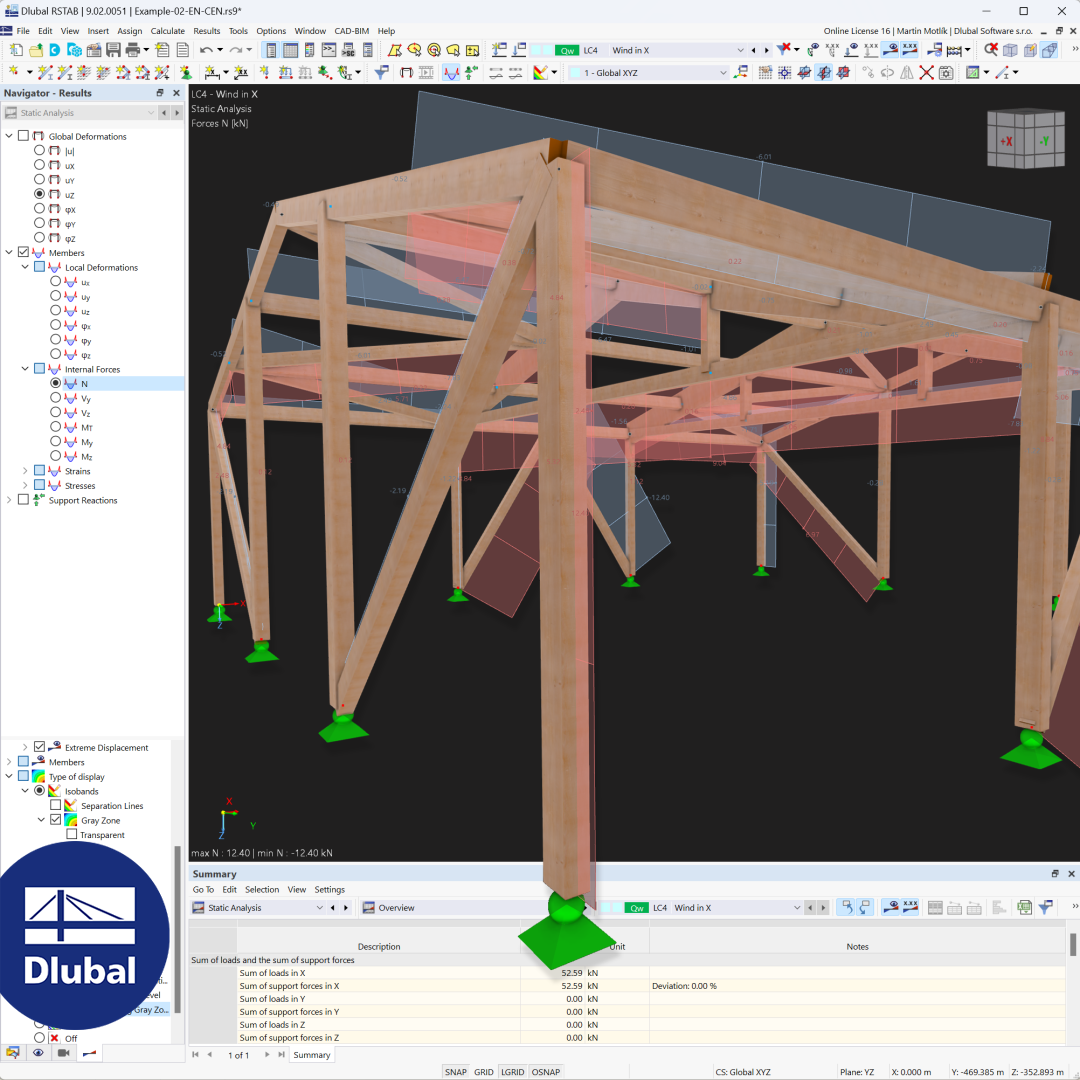Open the Wind in X load case dropdown

(740, 48)
